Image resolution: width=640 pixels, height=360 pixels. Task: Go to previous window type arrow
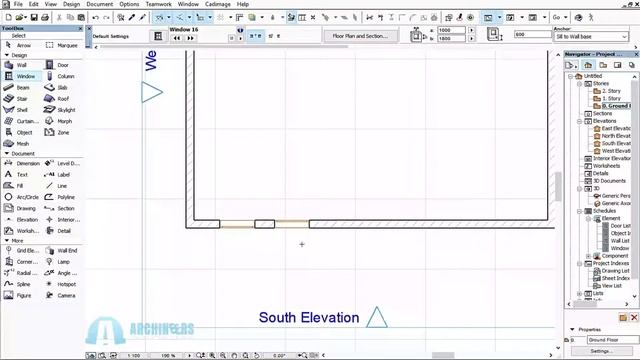coord(177,38)
